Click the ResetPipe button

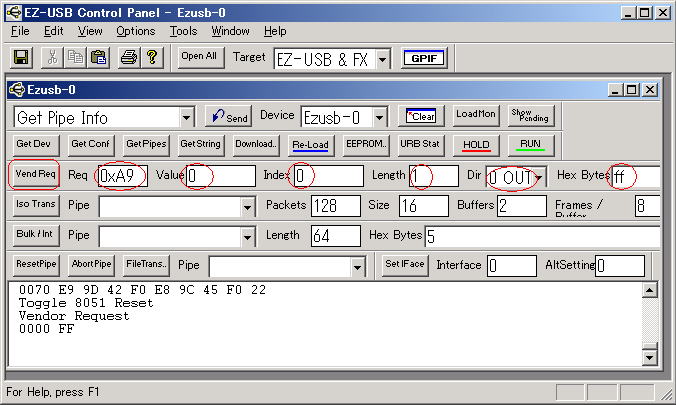pyautogui.click(x=36, y=265)
